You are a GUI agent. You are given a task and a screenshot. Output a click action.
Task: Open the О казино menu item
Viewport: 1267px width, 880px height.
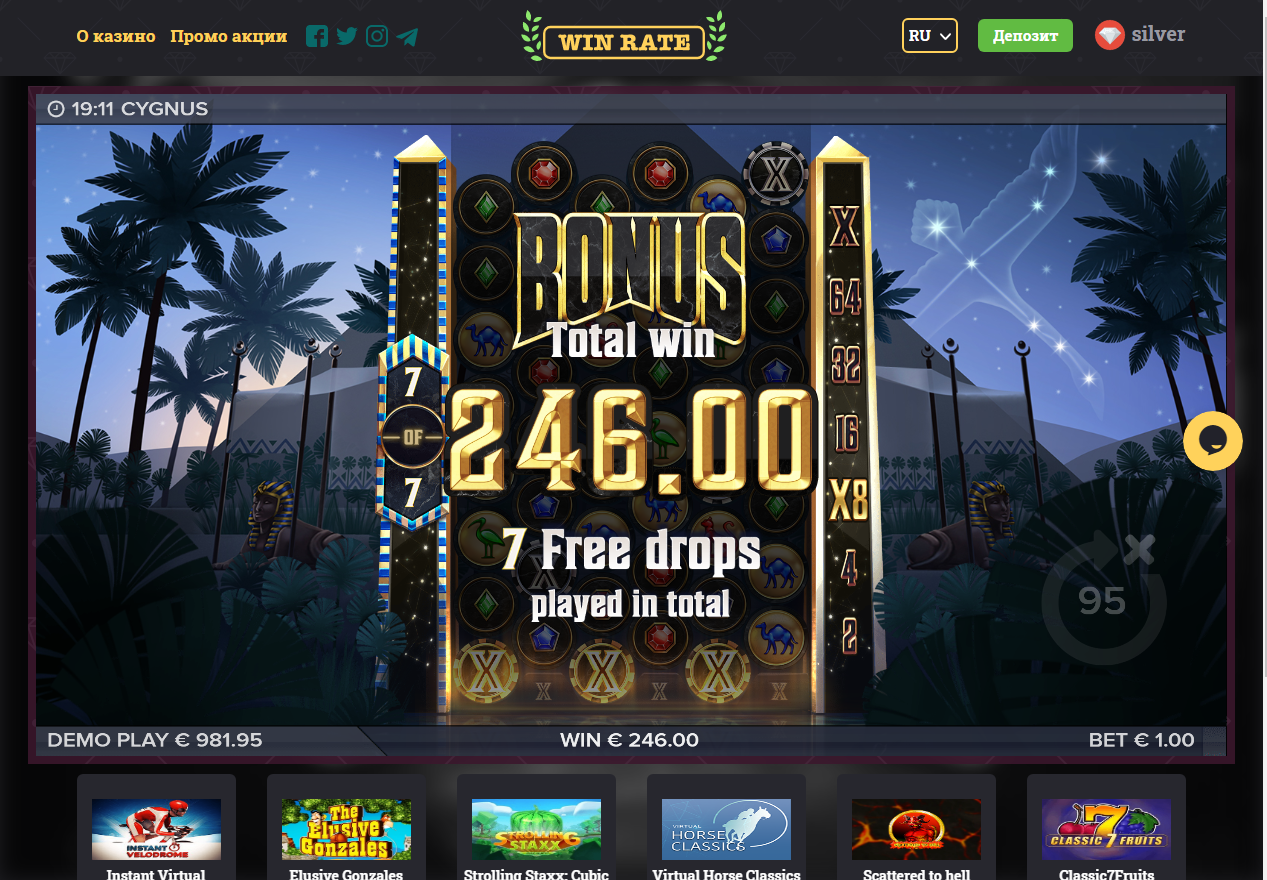click(116, 36)
